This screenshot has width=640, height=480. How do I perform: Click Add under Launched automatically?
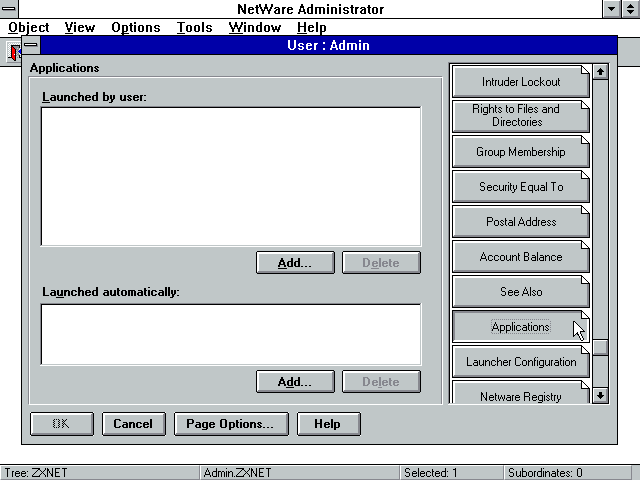coord(295,382)
